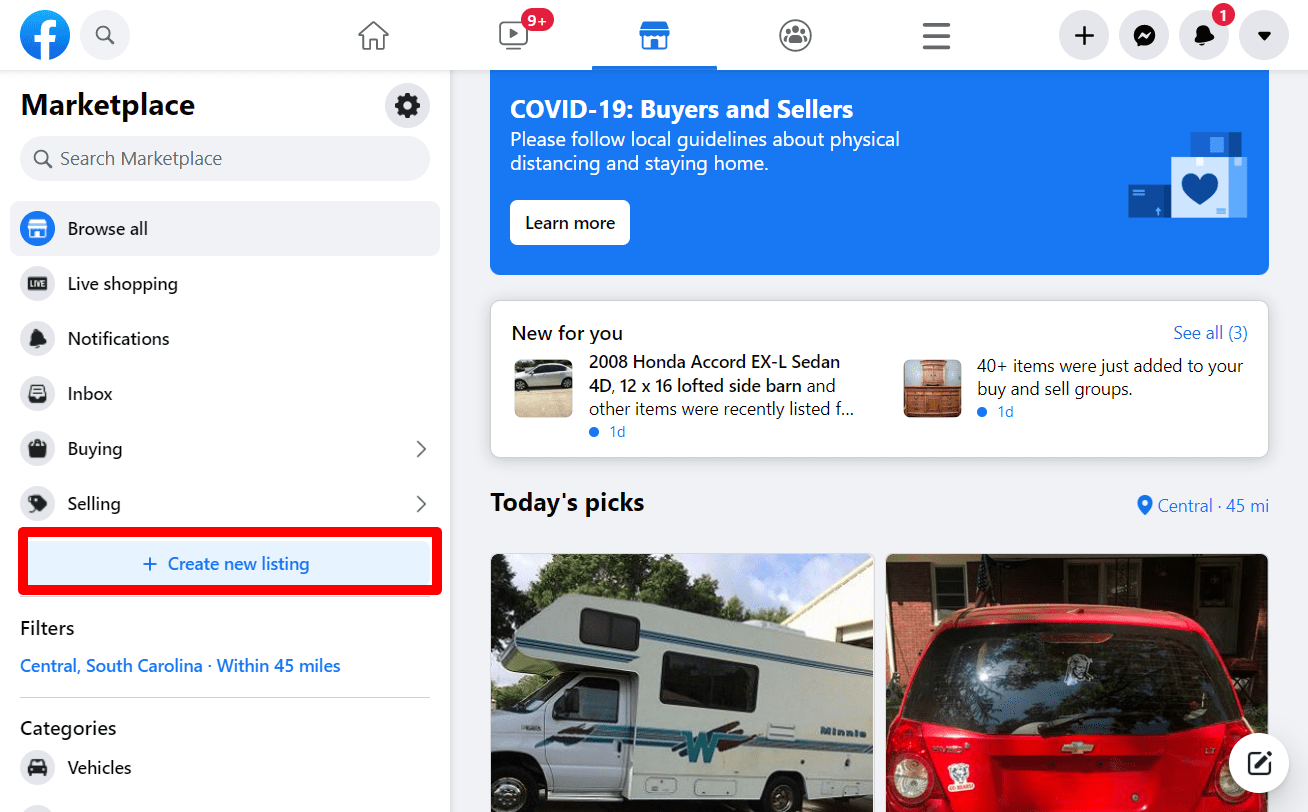This screenshot has width=1308, height=812.
Task: Open the account menu arrow
Action: 1263,35
